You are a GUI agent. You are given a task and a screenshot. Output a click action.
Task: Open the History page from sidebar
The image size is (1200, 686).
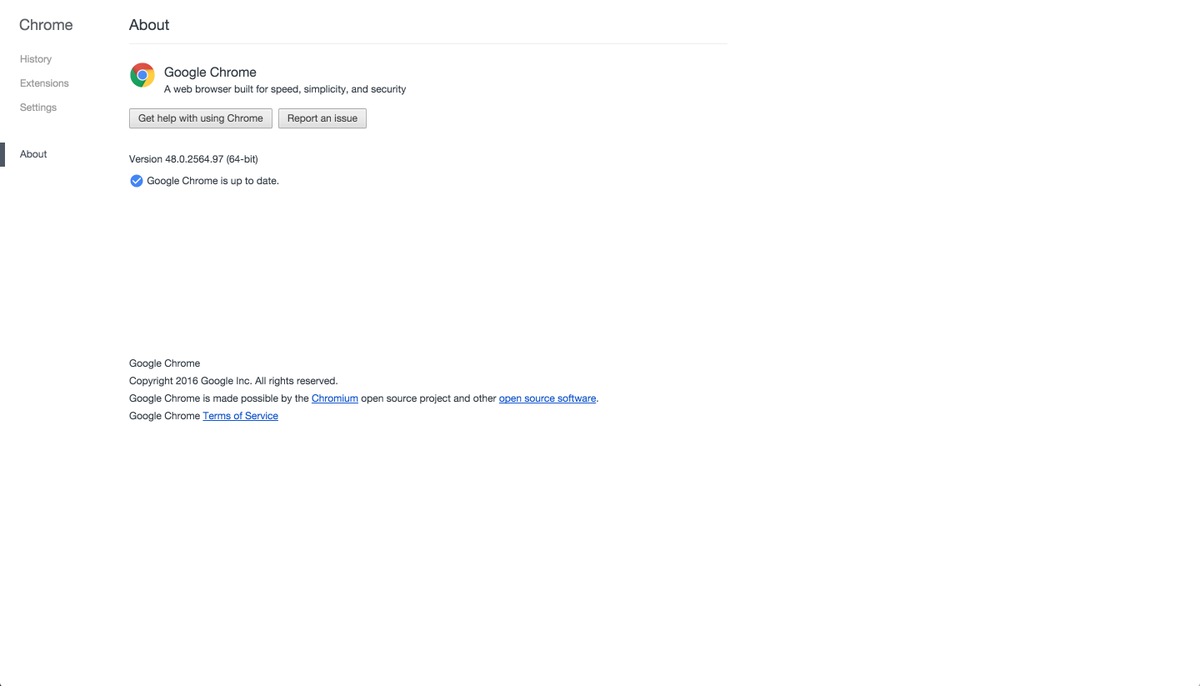[x=36, y=59]
